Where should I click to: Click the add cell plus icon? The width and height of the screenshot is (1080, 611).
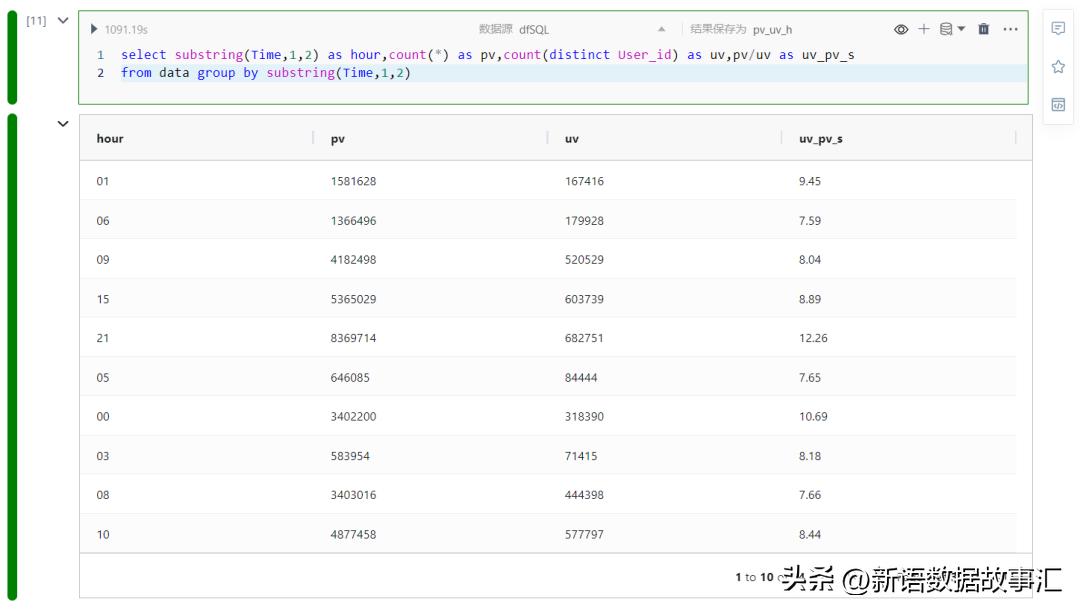[923, 30]
